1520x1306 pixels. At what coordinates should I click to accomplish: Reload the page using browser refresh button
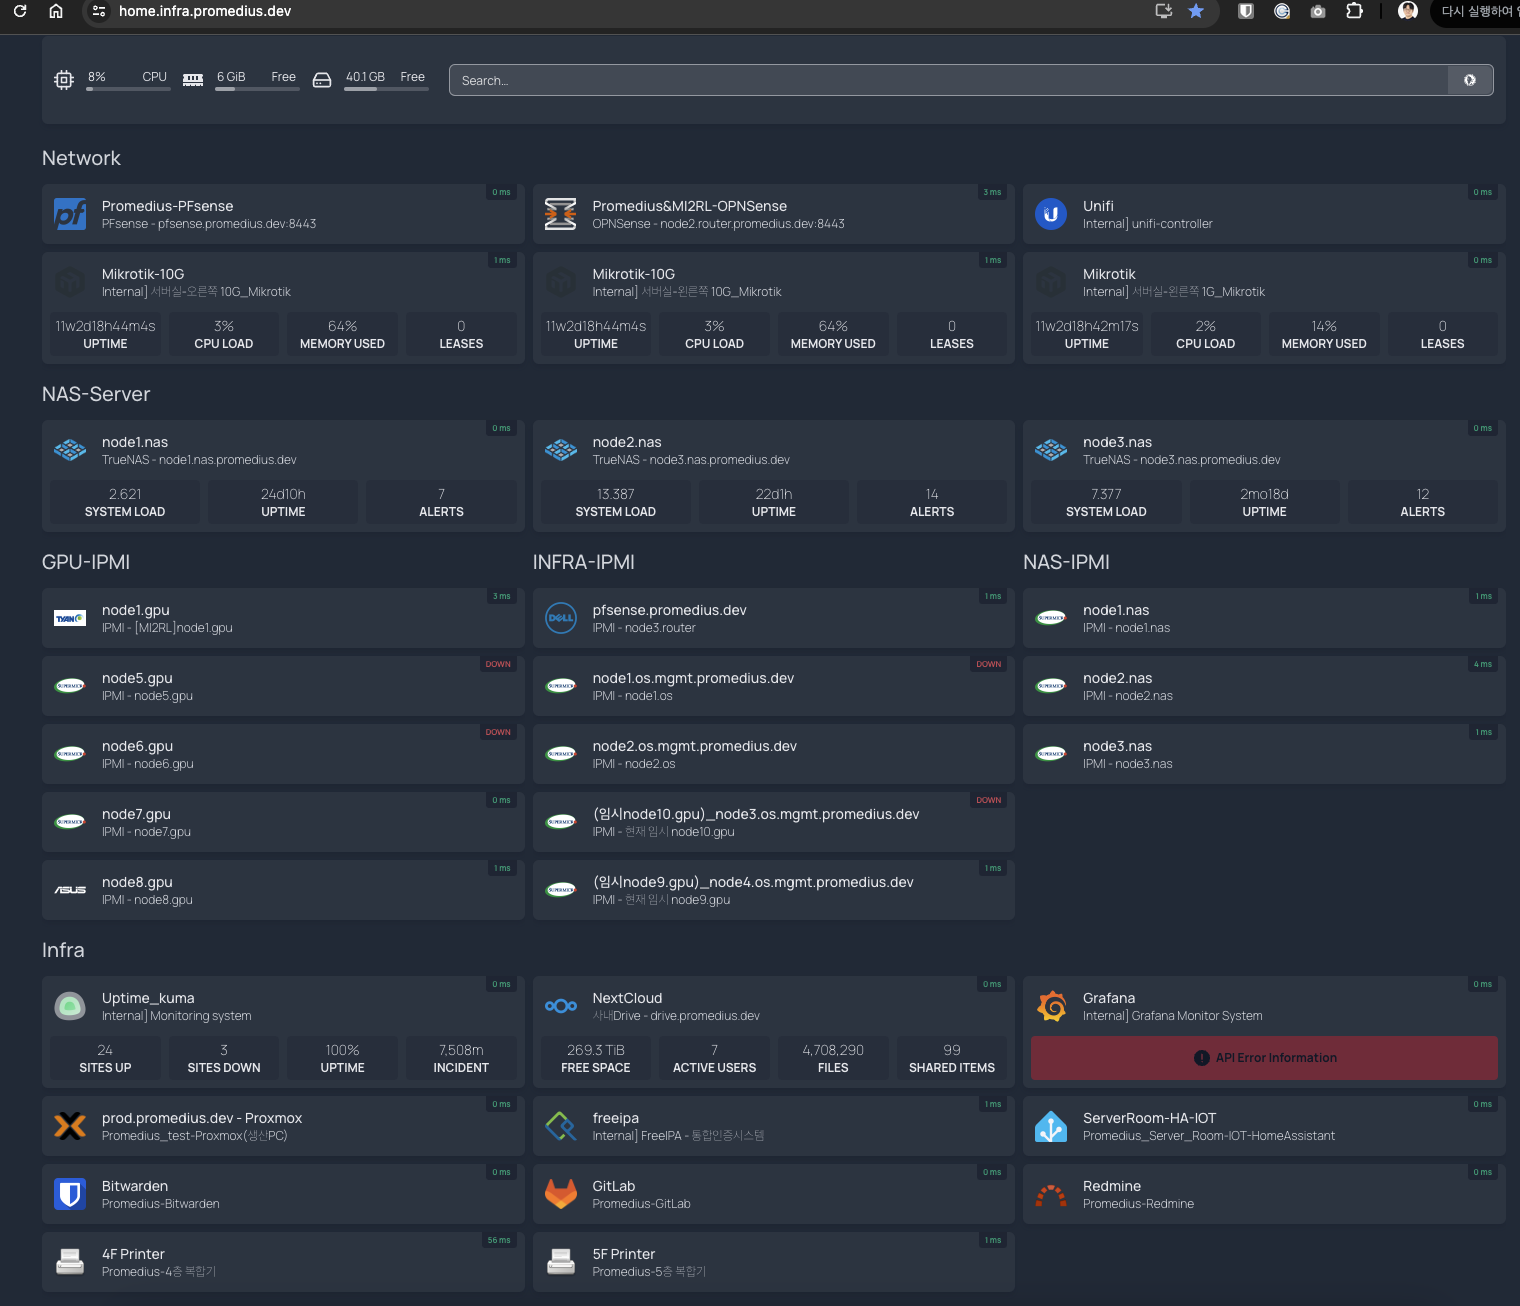[x=20, y=11]
